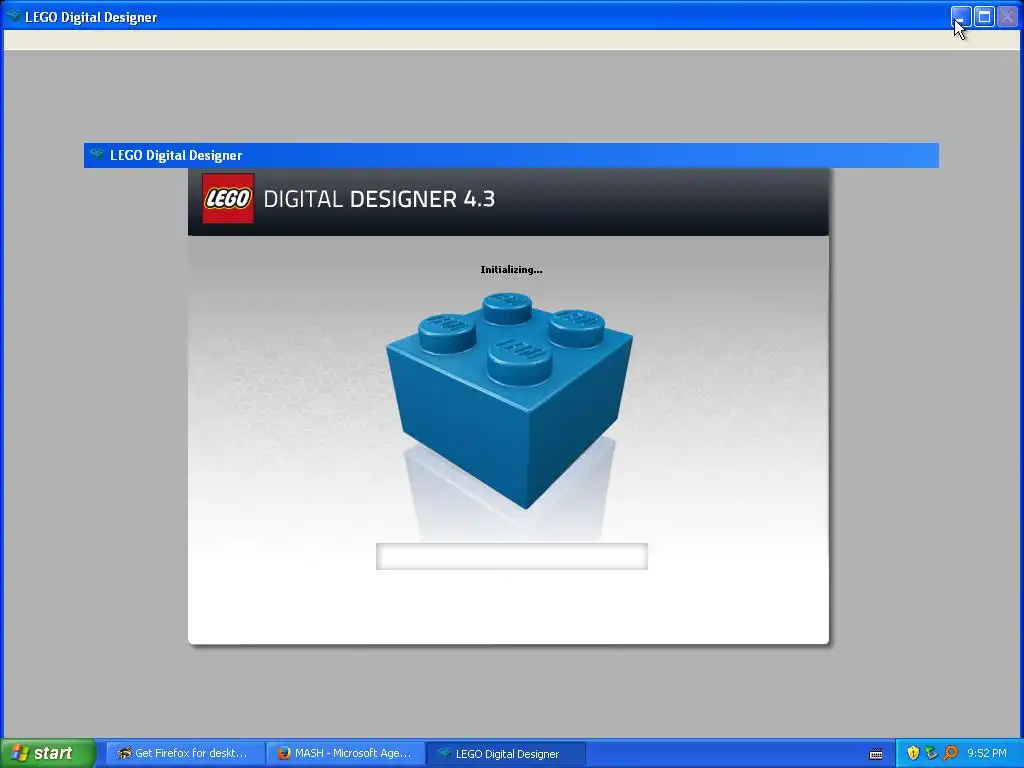Switch to MASH - Microsoft Agent taskbar window
Viewport: 1024px width, 768px height.
(x=345, y=753)
